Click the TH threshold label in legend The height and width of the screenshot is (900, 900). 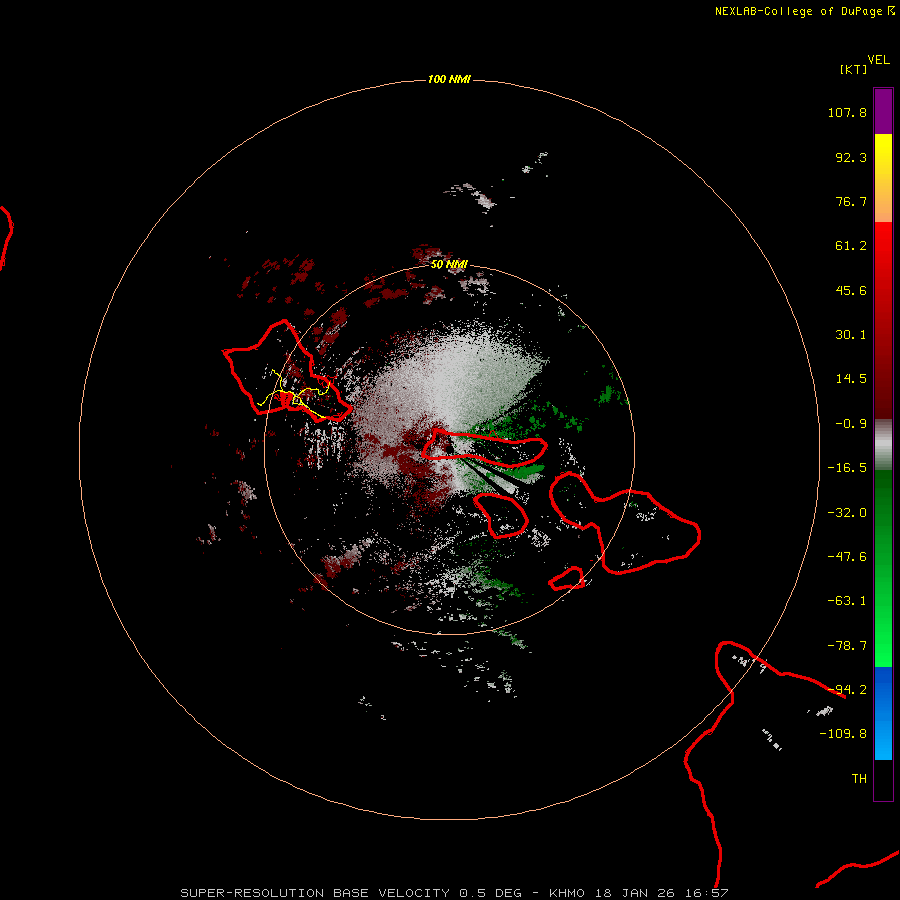[x=859, y=779]
